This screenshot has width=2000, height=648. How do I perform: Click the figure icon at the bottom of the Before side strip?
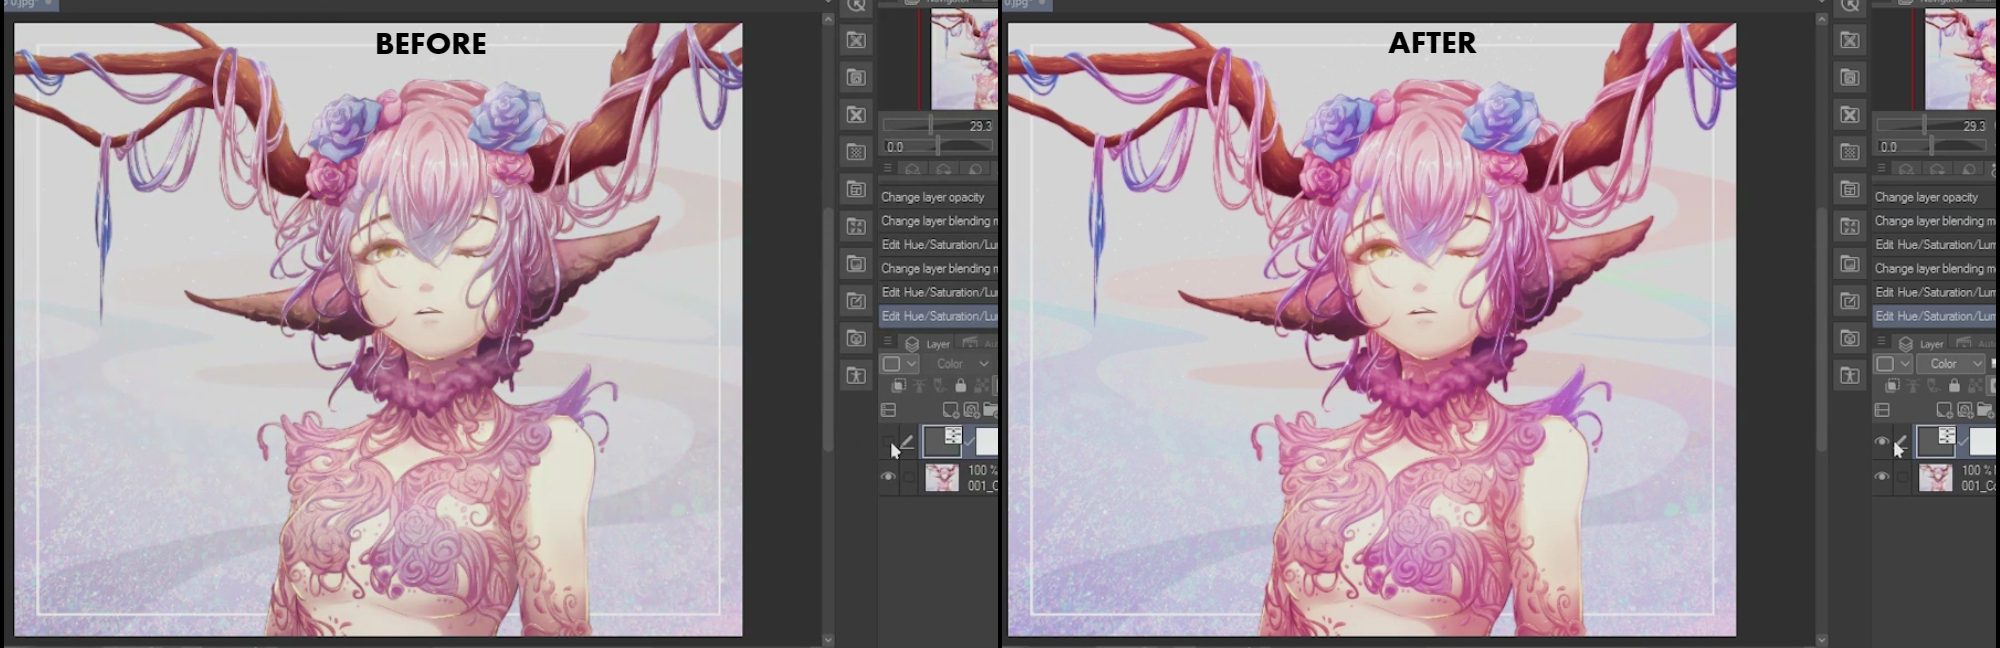click(856, 376)
